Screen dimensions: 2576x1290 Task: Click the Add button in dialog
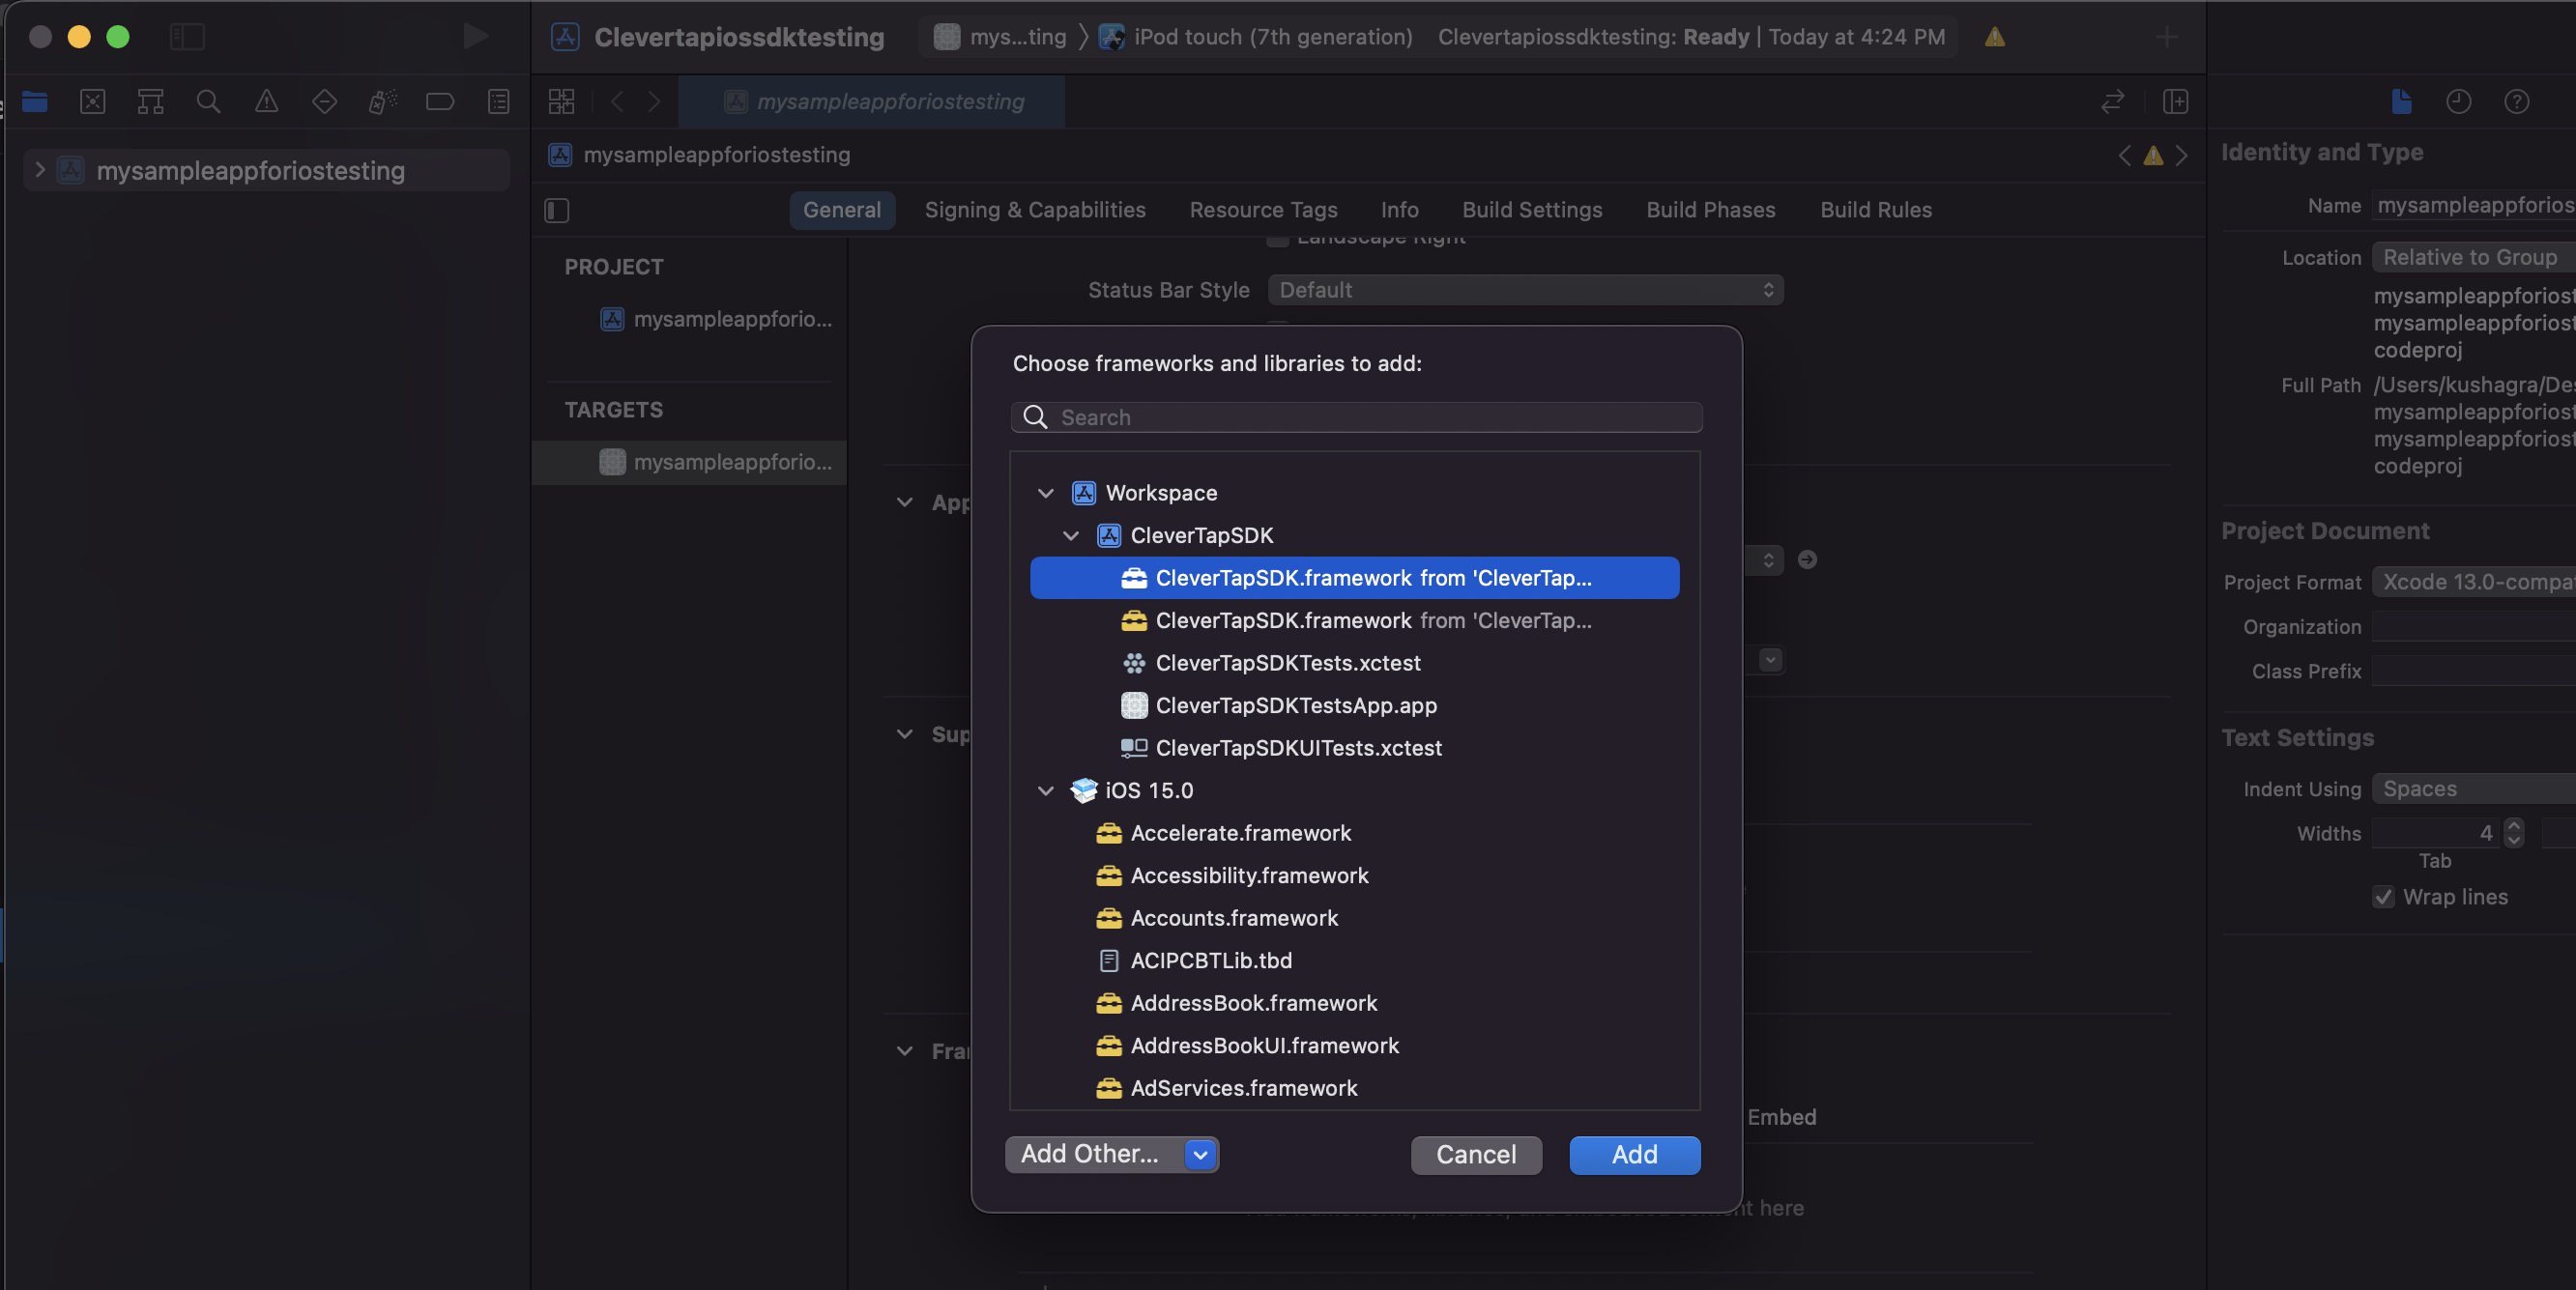point(1634,1155)
